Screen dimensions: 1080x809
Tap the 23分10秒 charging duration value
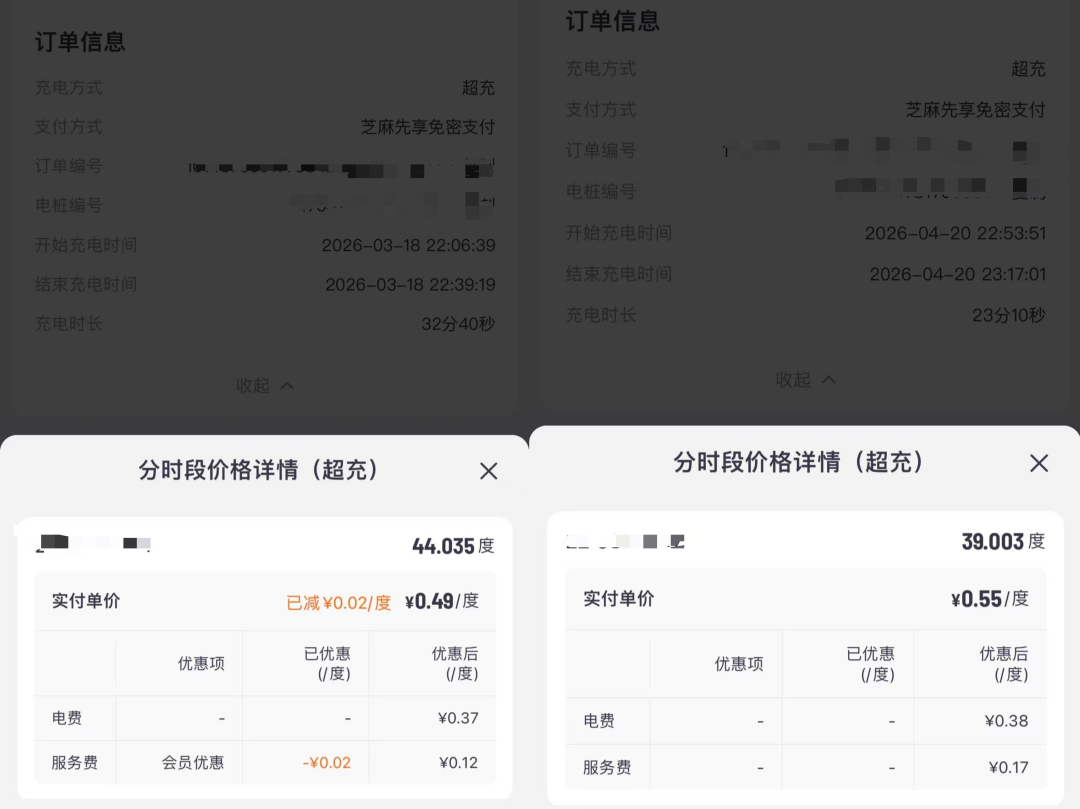pyautogui.click(x=1008, y=315)
